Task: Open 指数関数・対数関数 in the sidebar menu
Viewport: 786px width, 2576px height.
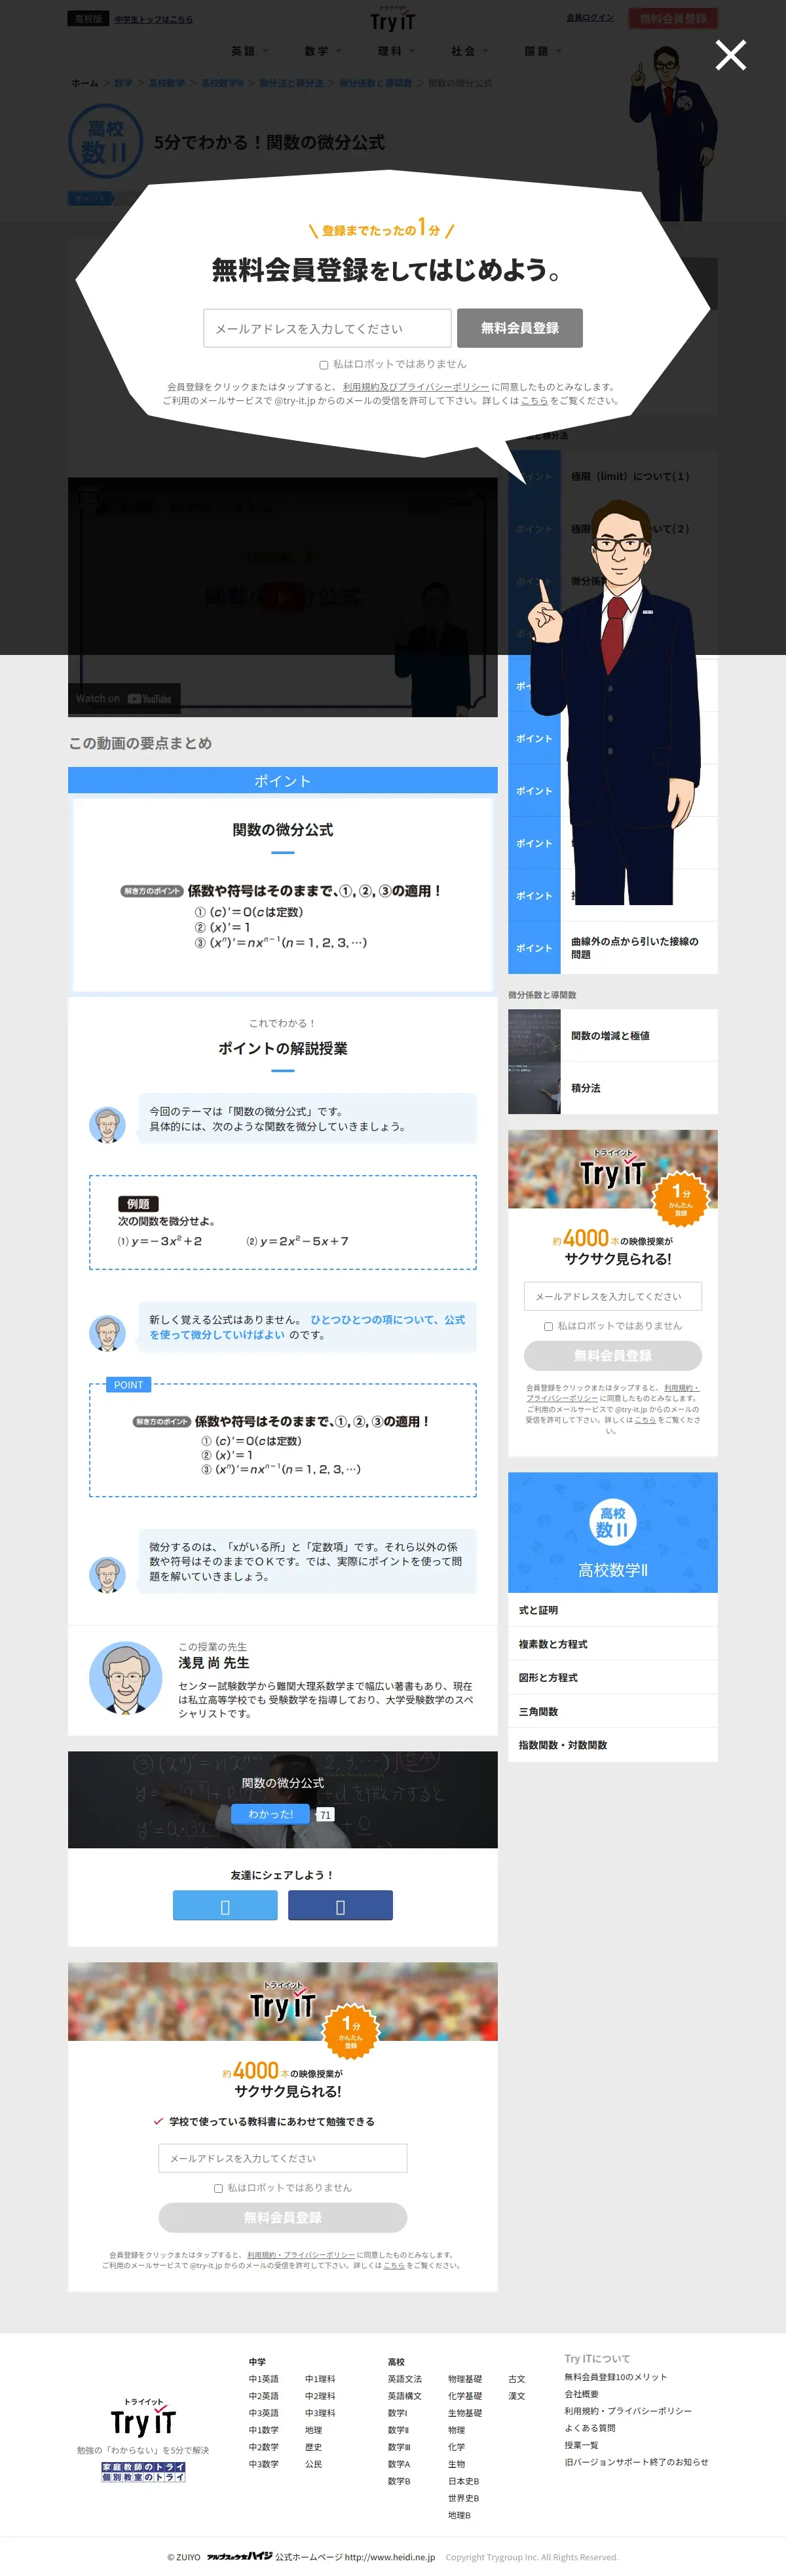Action: pos(613,1745)
